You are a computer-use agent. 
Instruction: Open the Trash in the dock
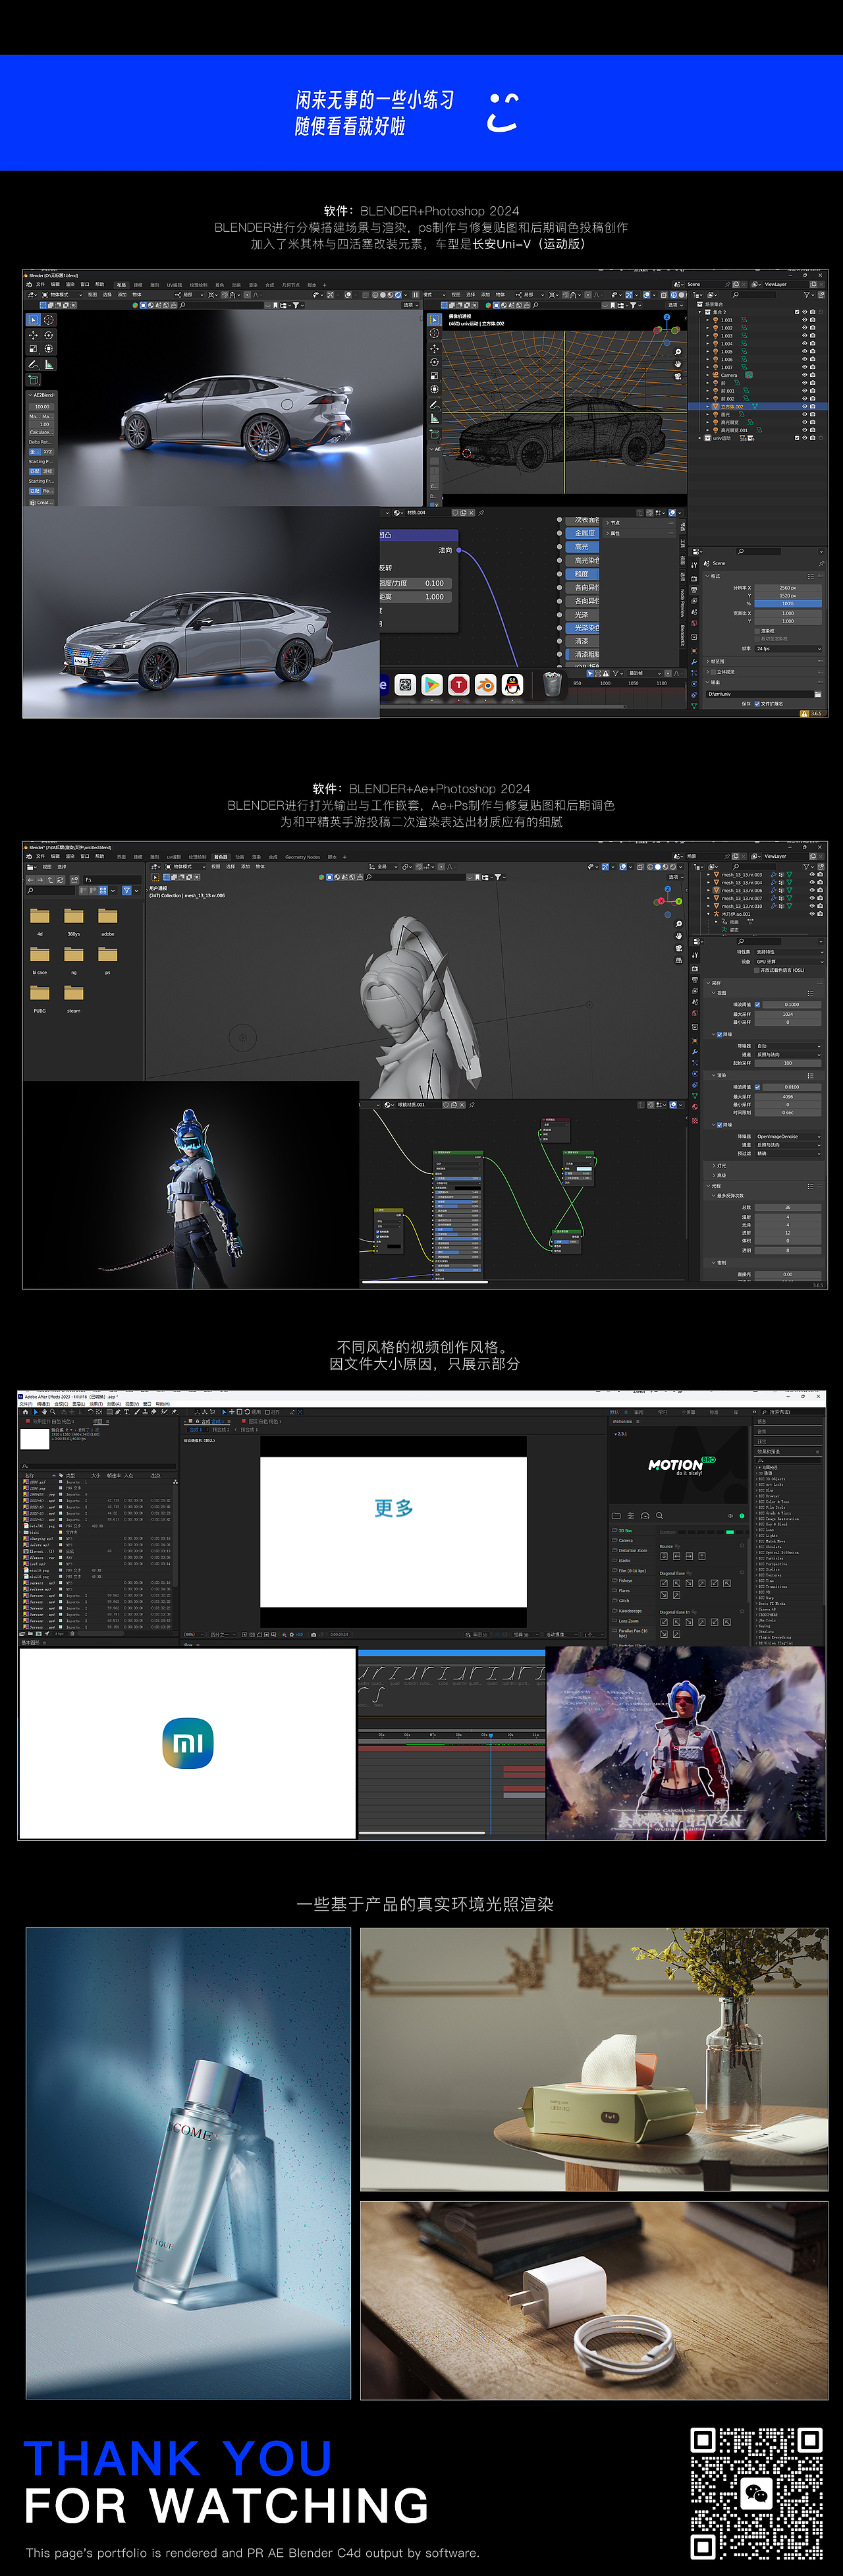[x=552, y=684]
